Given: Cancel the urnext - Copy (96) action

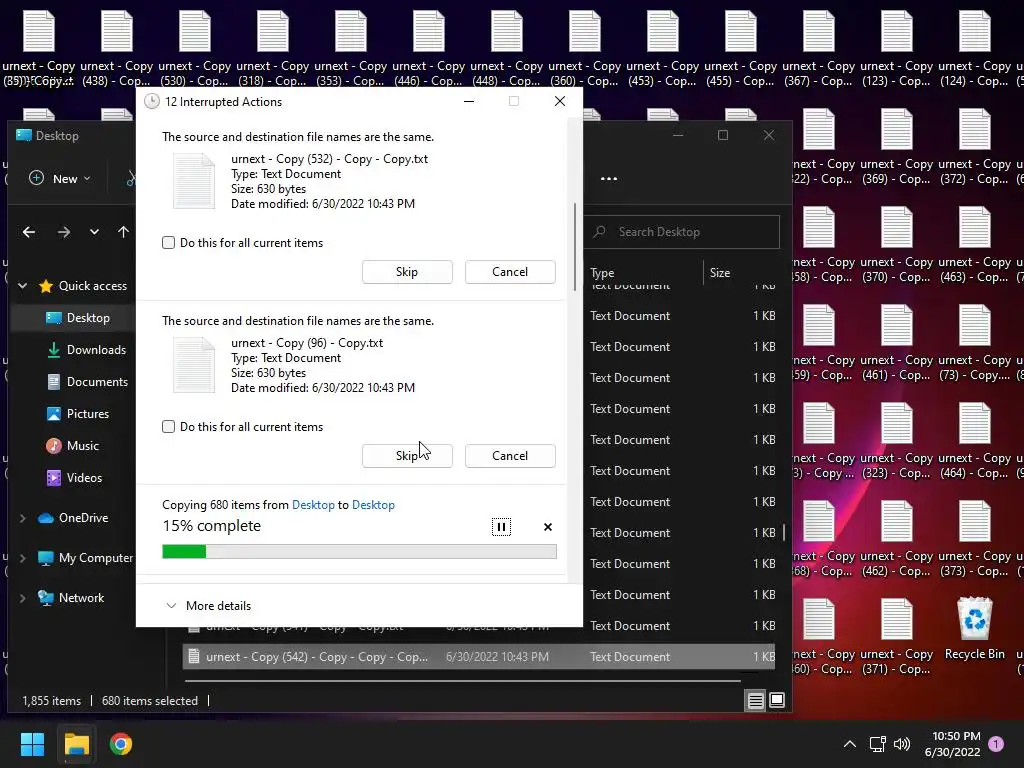Looking at the screenshot, I should 510,456.
